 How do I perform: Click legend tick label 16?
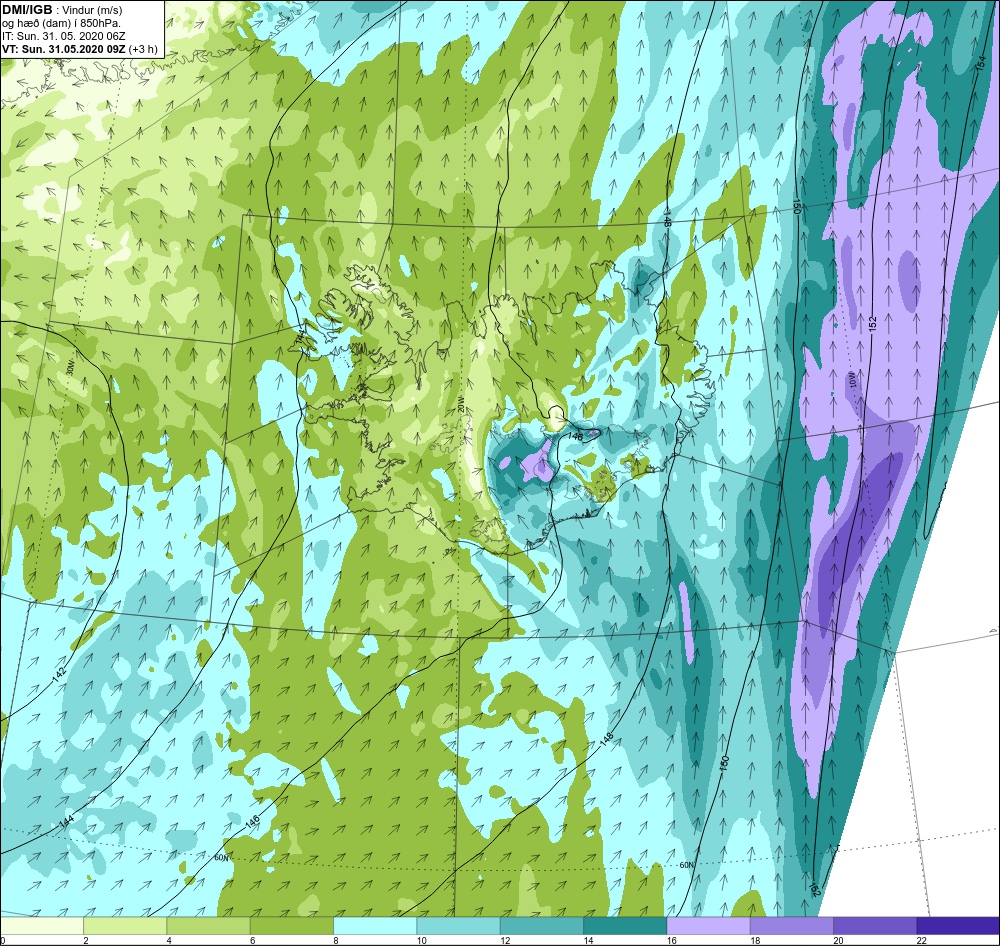(671, 940)
